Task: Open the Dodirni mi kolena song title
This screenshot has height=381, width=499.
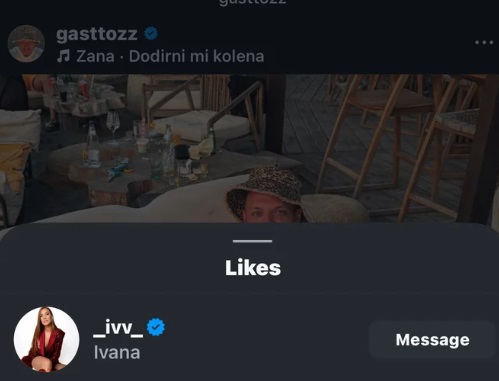Action: [x=197, y=56]
